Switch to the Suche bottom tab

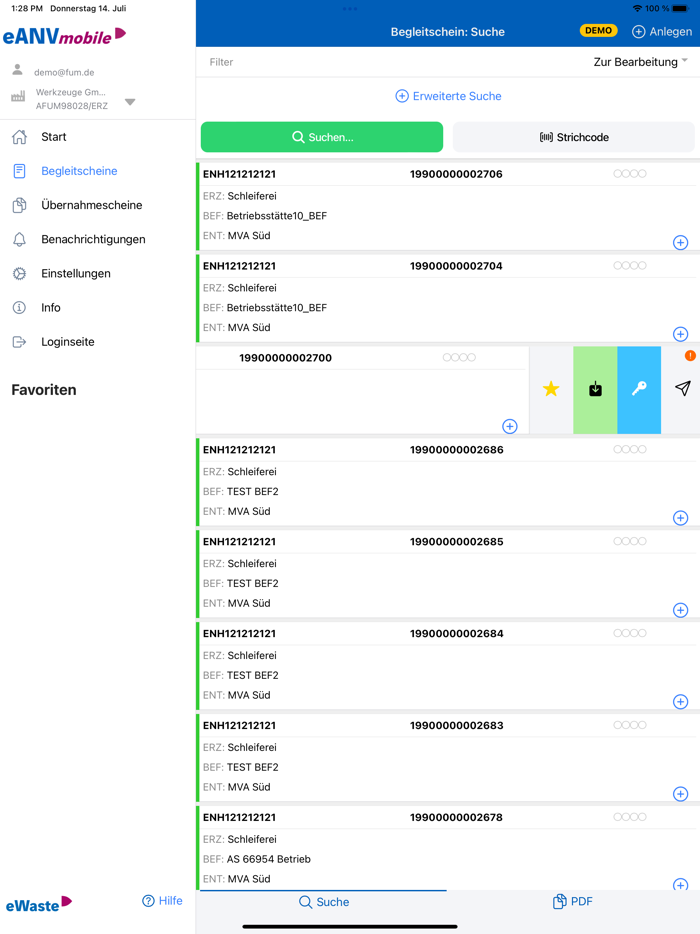click(323, 902)
